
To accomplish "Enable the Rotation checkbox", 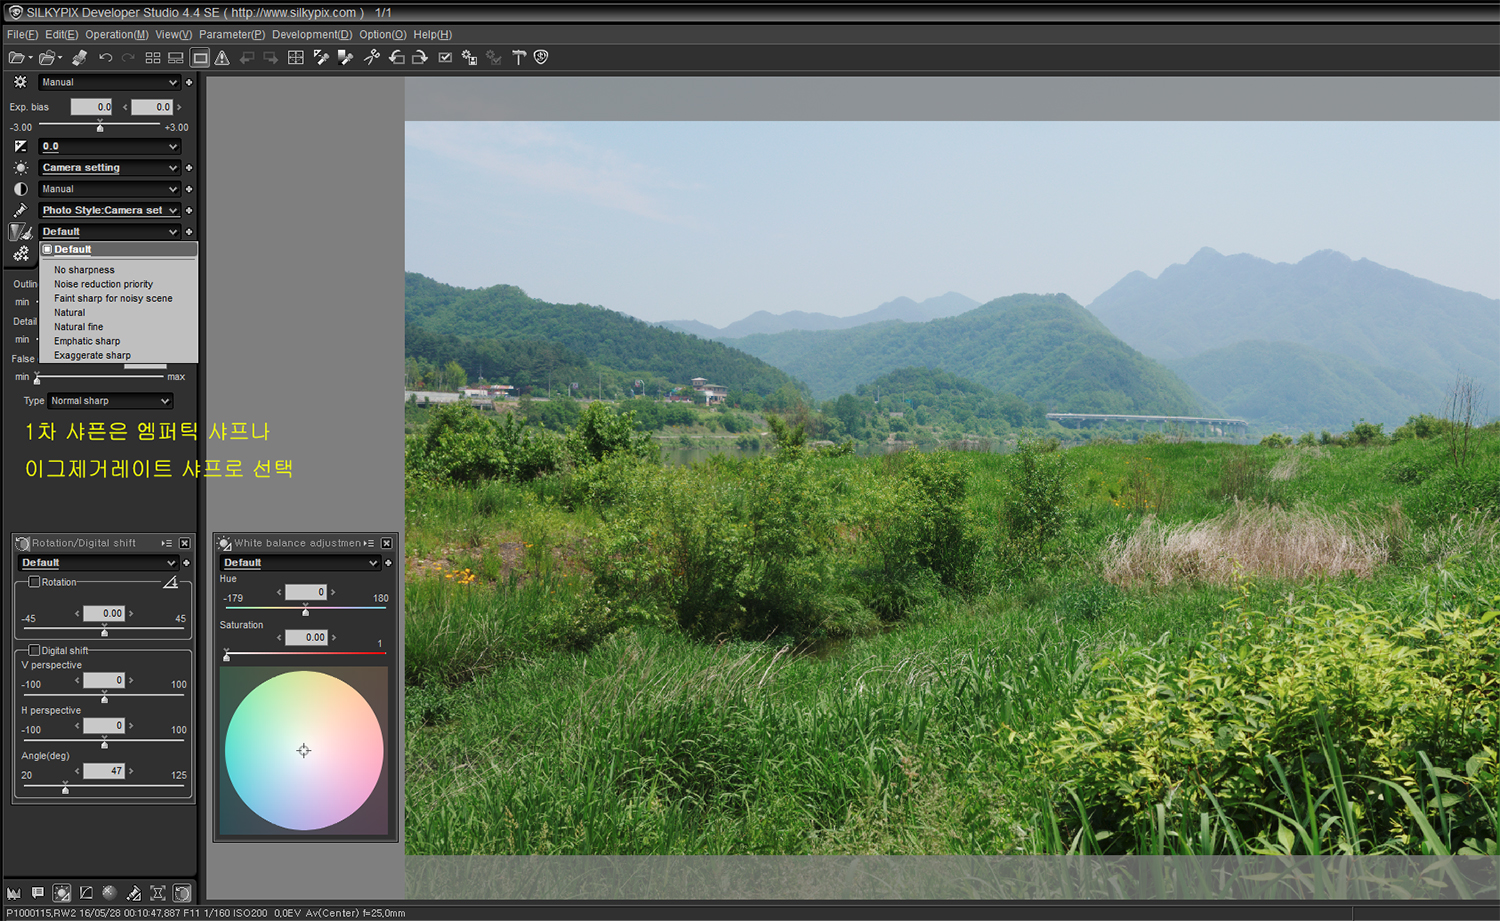I will tap(35, 582).
